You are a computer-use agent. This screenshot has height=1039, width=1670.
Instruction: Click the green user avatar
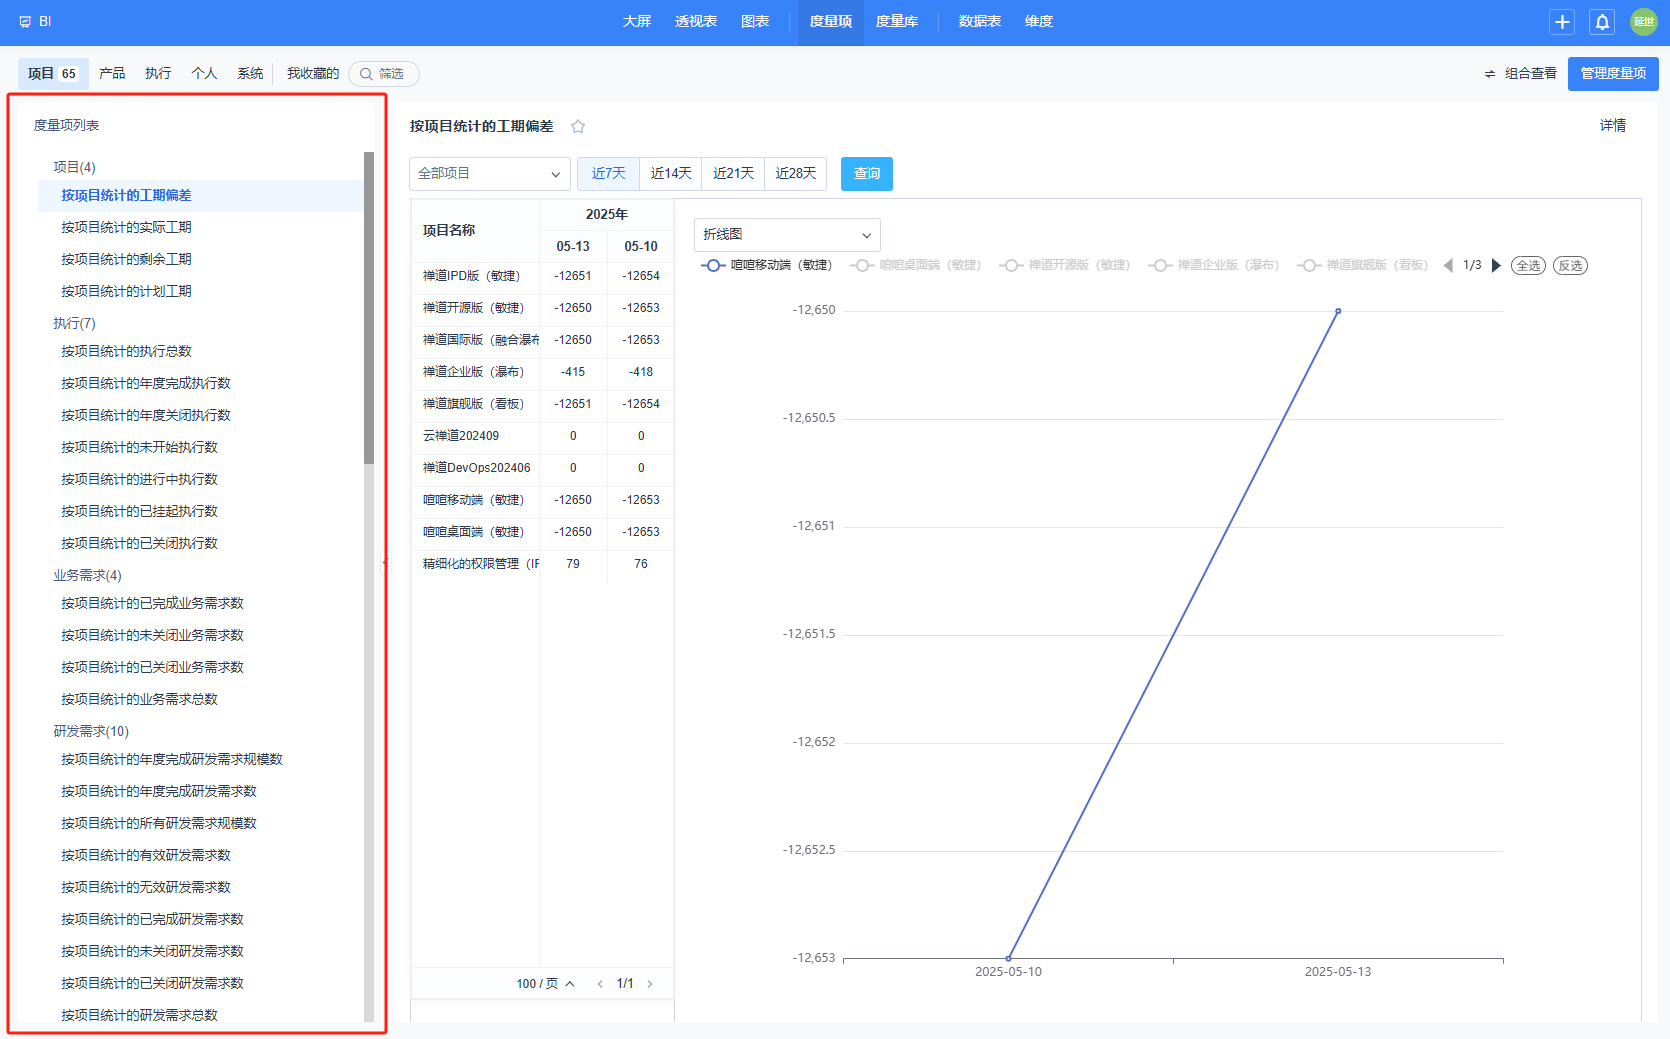tap(1643, 22)
